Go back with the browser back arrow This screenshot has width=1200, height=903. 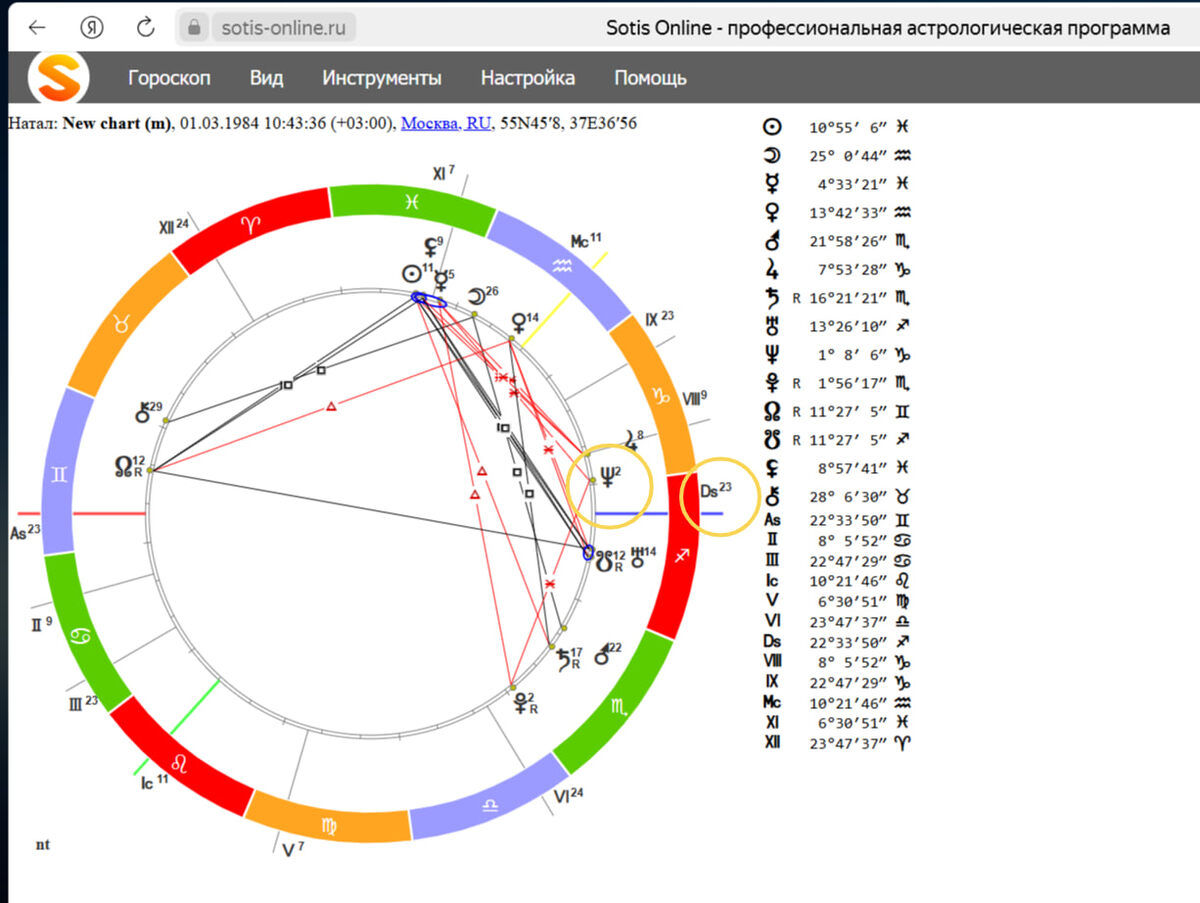[37, 27]
